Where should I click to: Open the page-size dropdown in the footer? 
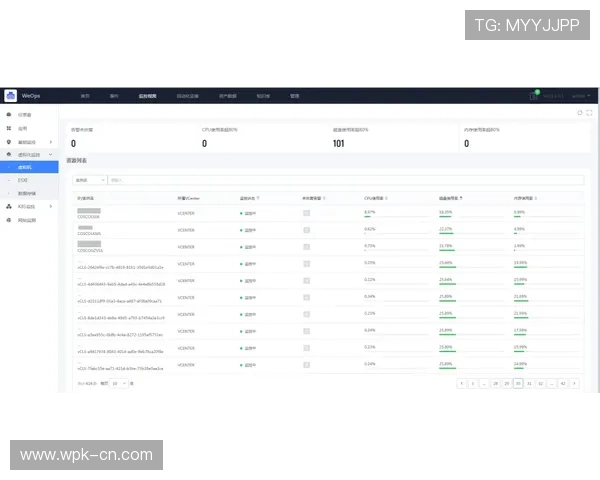[x=120, y=383]
